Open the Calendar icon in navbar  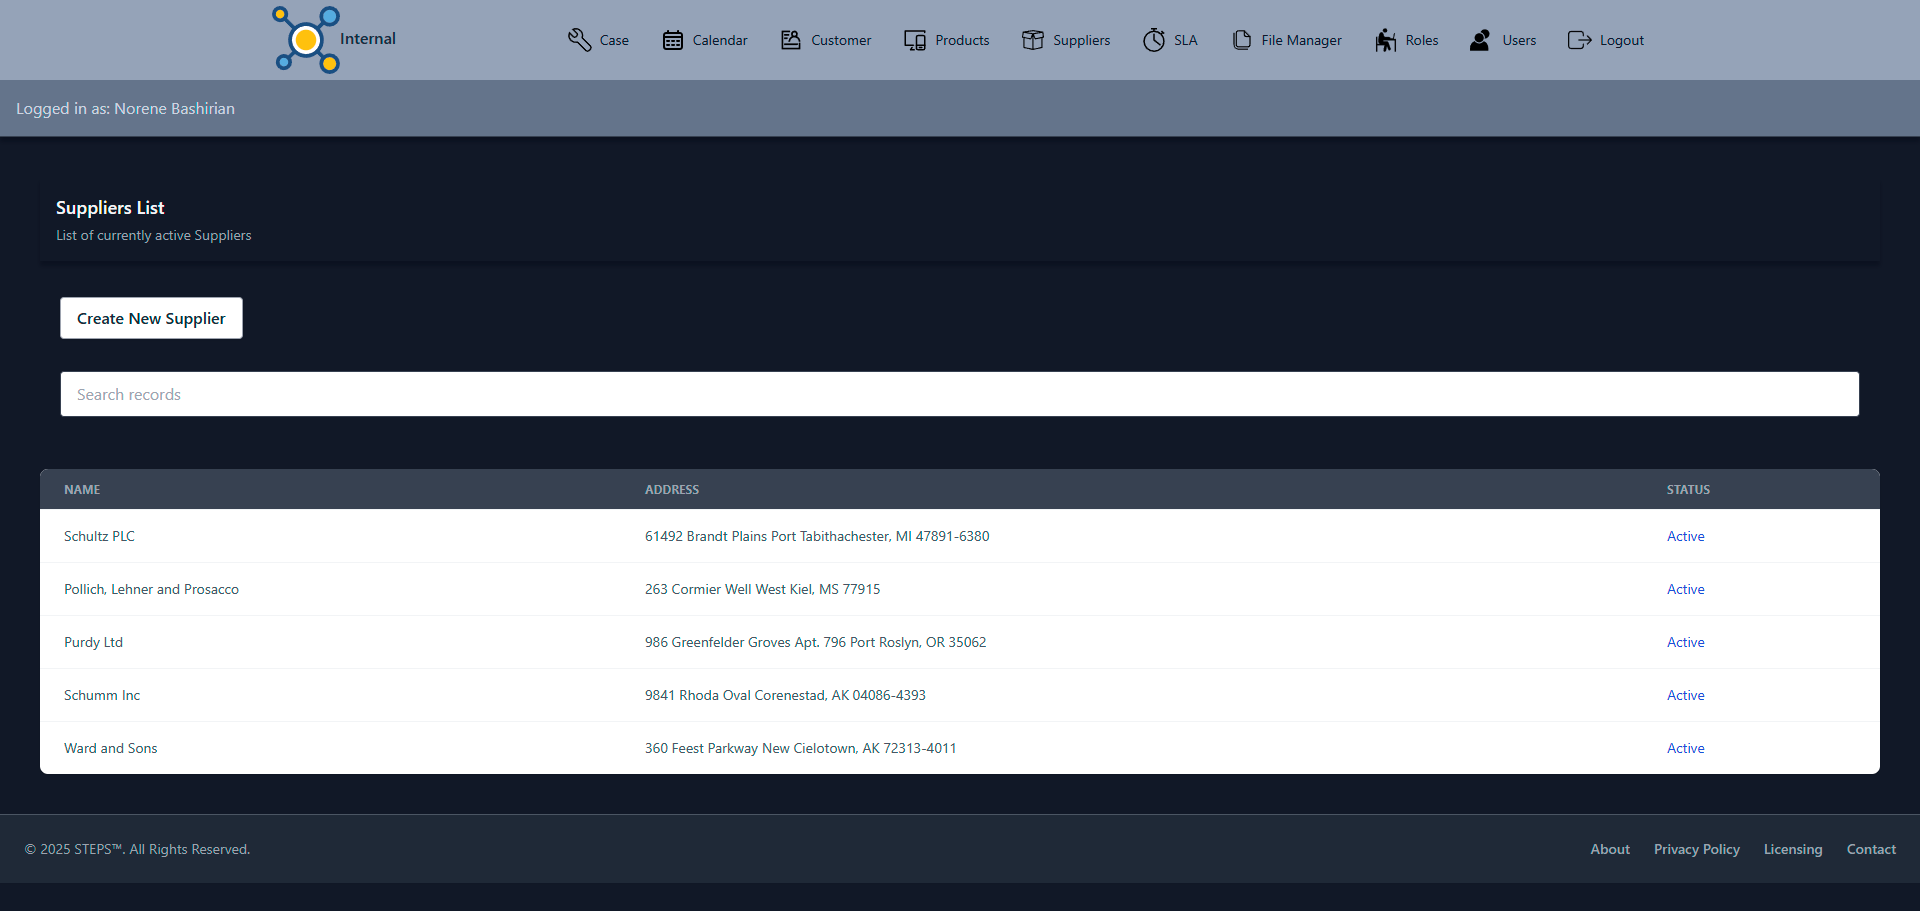673,40
